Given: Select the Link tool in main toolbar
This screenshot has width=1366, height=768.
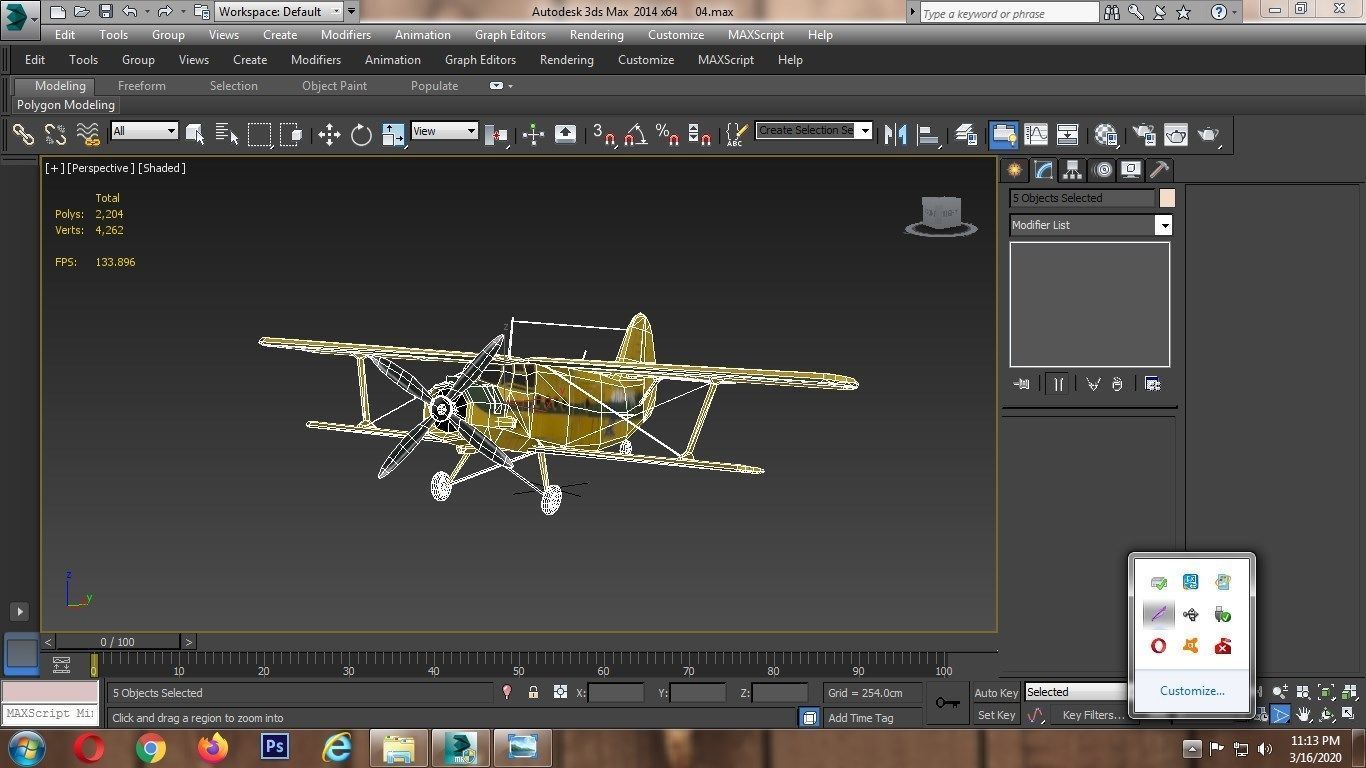Looking at the screenshot, I should [x=23, y=134].
